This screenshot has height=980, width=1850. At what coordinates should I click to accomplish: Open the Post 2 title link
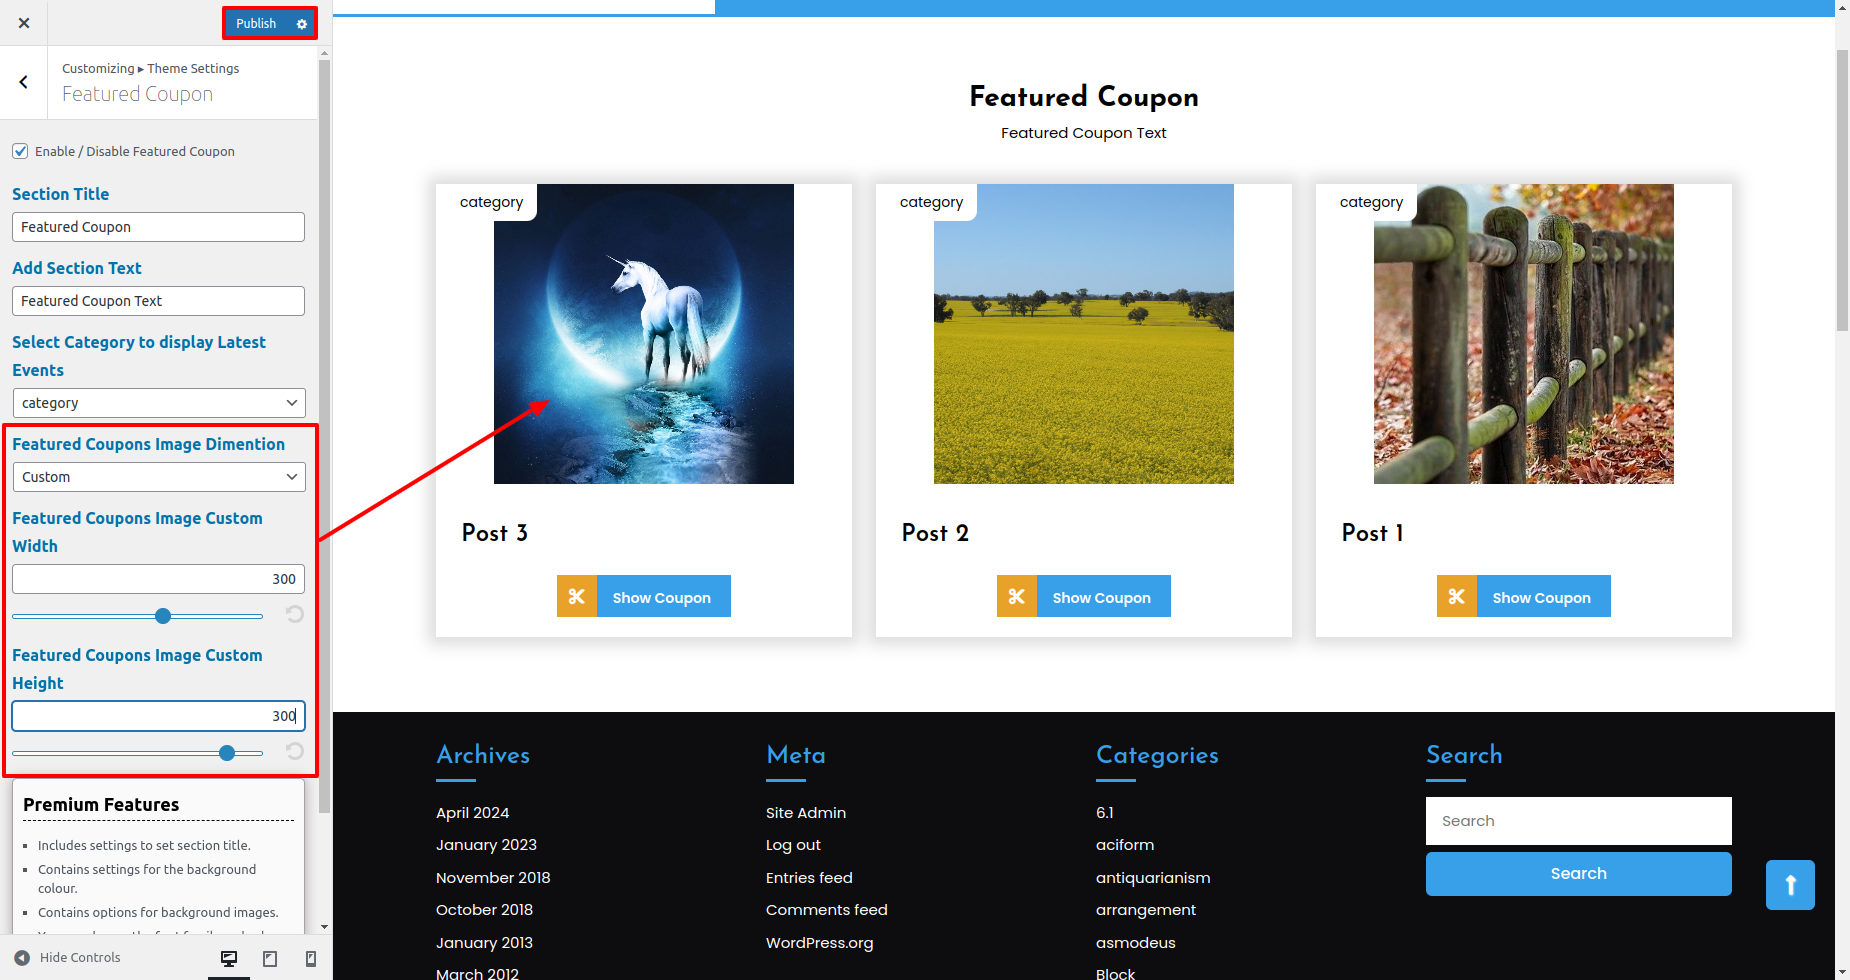tap(935, 533)
